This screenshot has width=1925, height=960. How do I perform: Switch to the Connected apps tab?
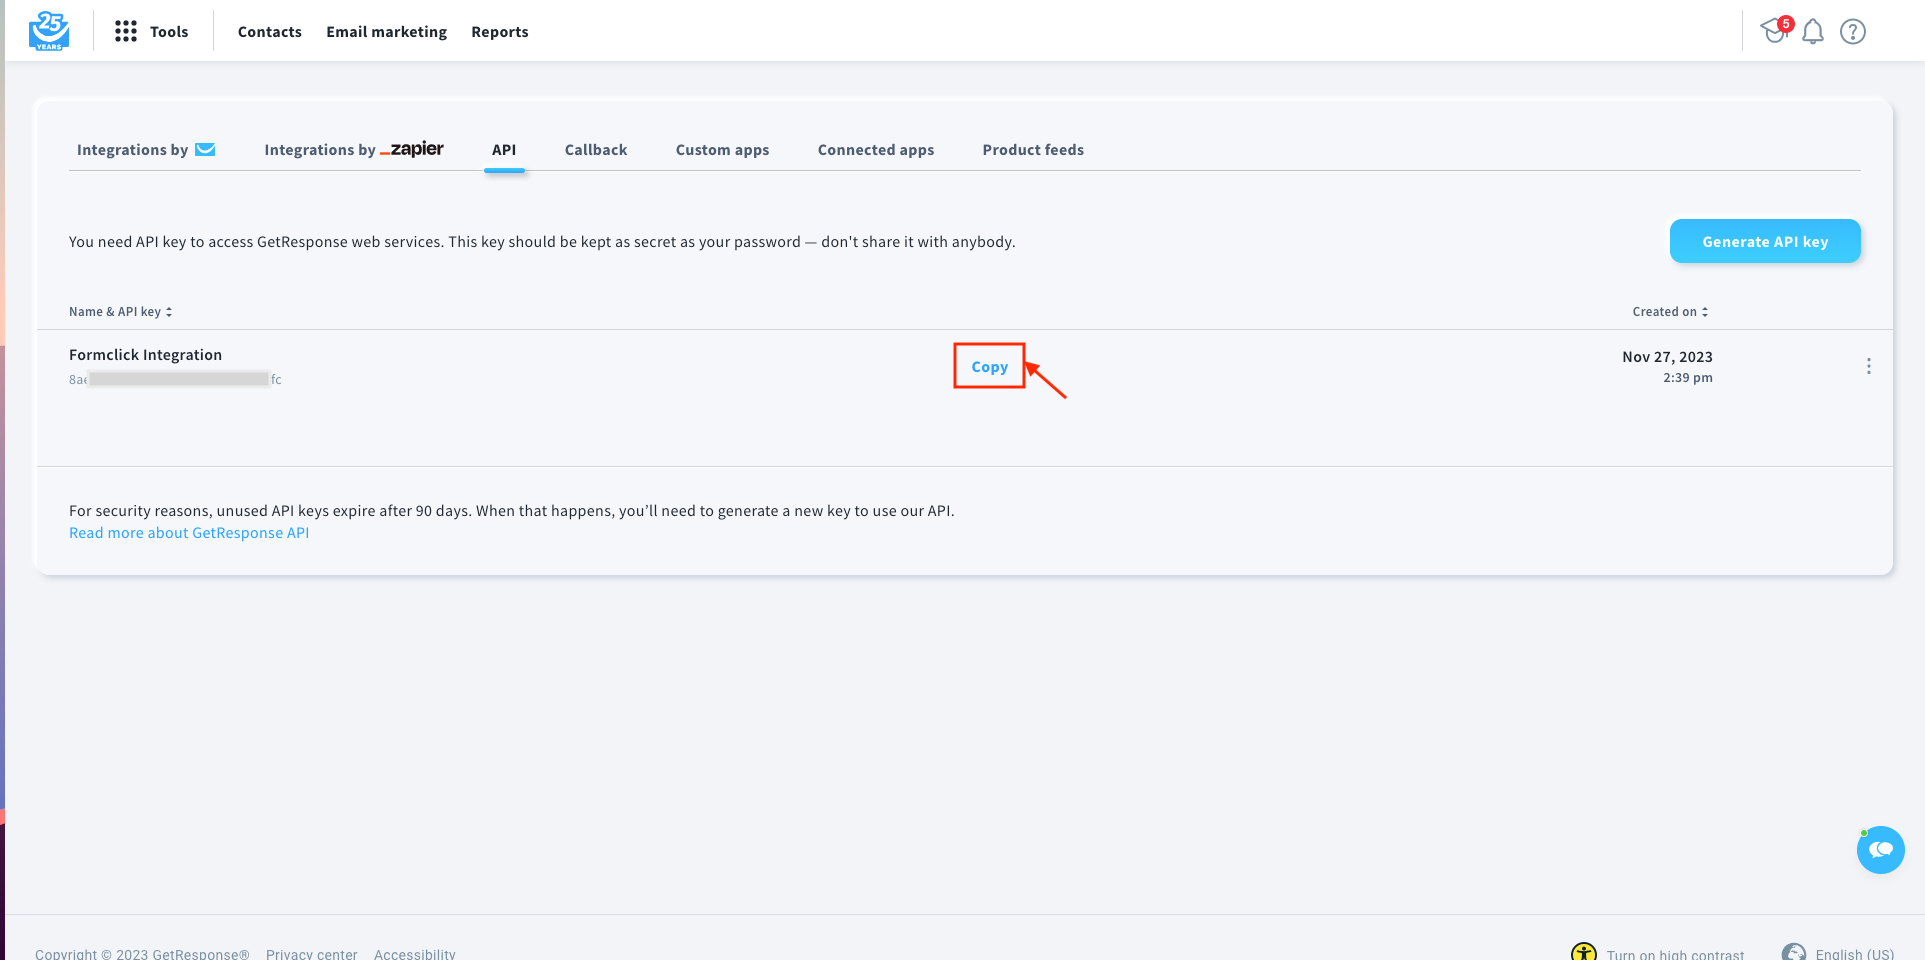876,150
